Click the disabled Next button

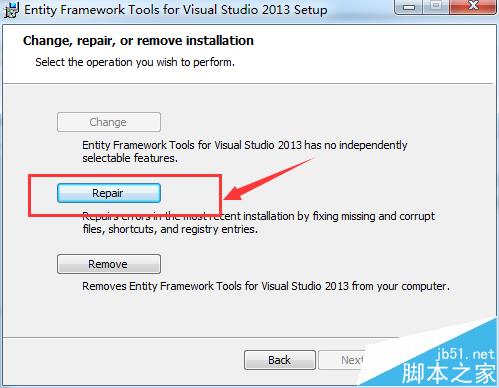[343, 360]
